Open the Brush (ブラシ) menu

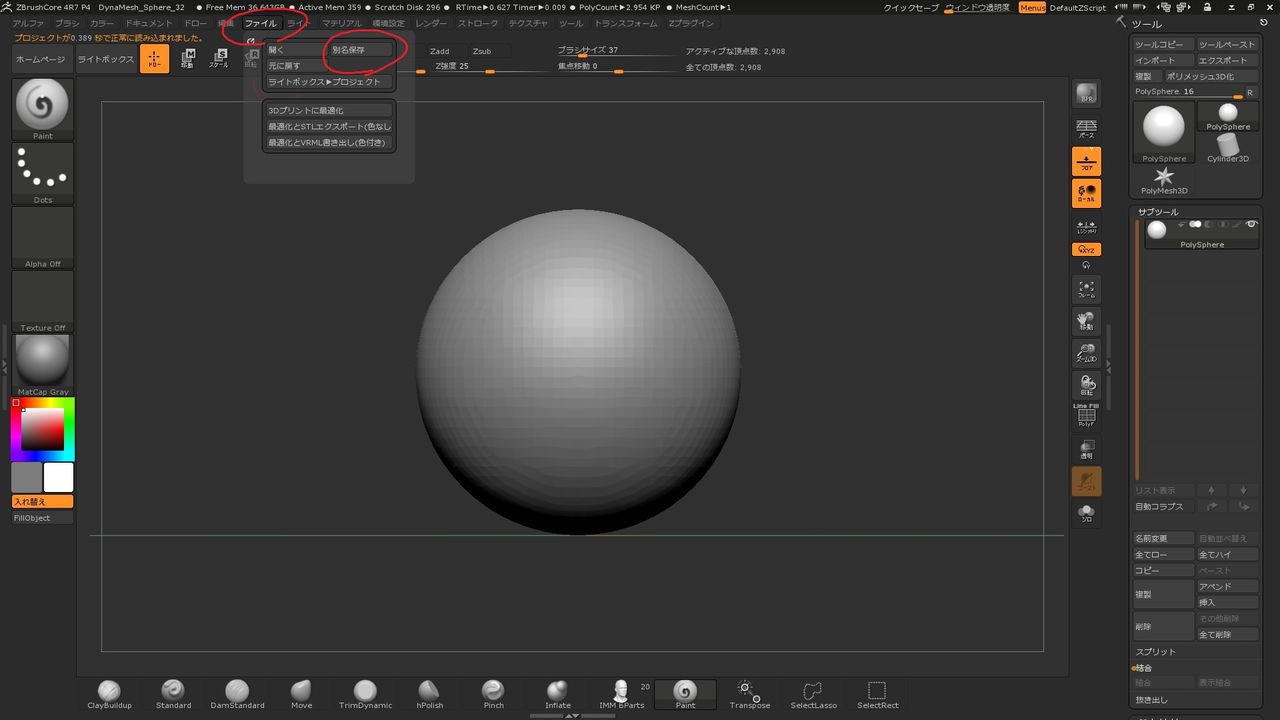[x=67, y=23]
